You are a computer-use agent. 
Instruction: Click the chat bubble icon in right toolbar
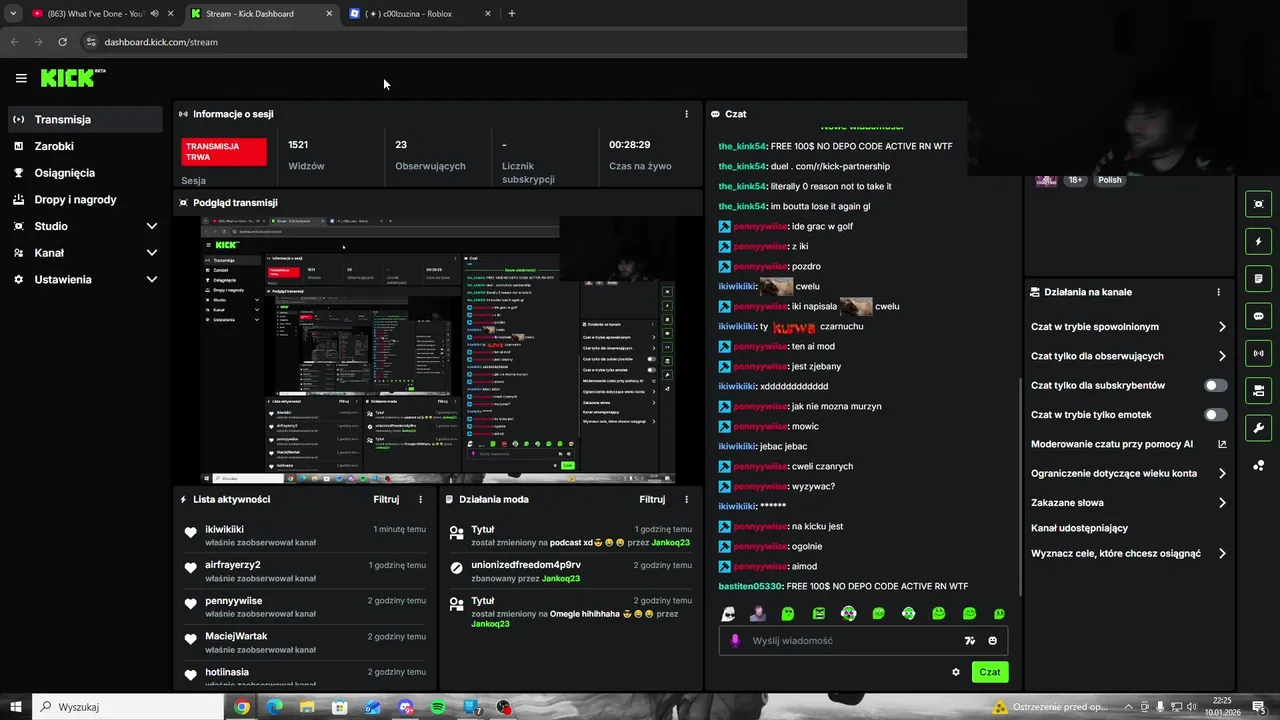[x=1258, y=316]
